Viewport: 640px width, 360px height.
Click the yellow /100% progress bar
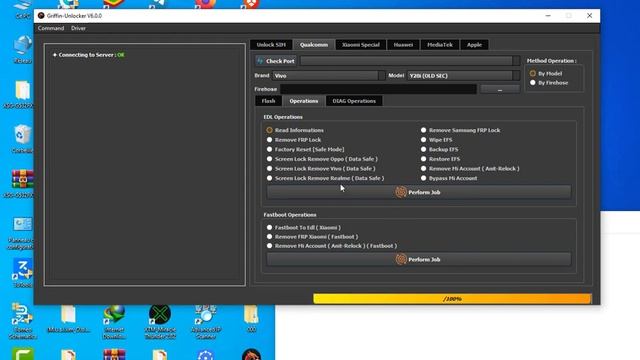(x=452, y=299)
